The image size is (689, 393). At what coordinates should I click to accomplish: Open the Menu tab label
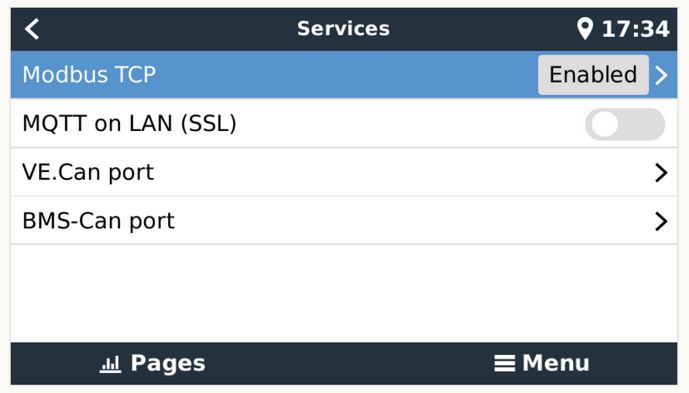[x=556, y=364]
